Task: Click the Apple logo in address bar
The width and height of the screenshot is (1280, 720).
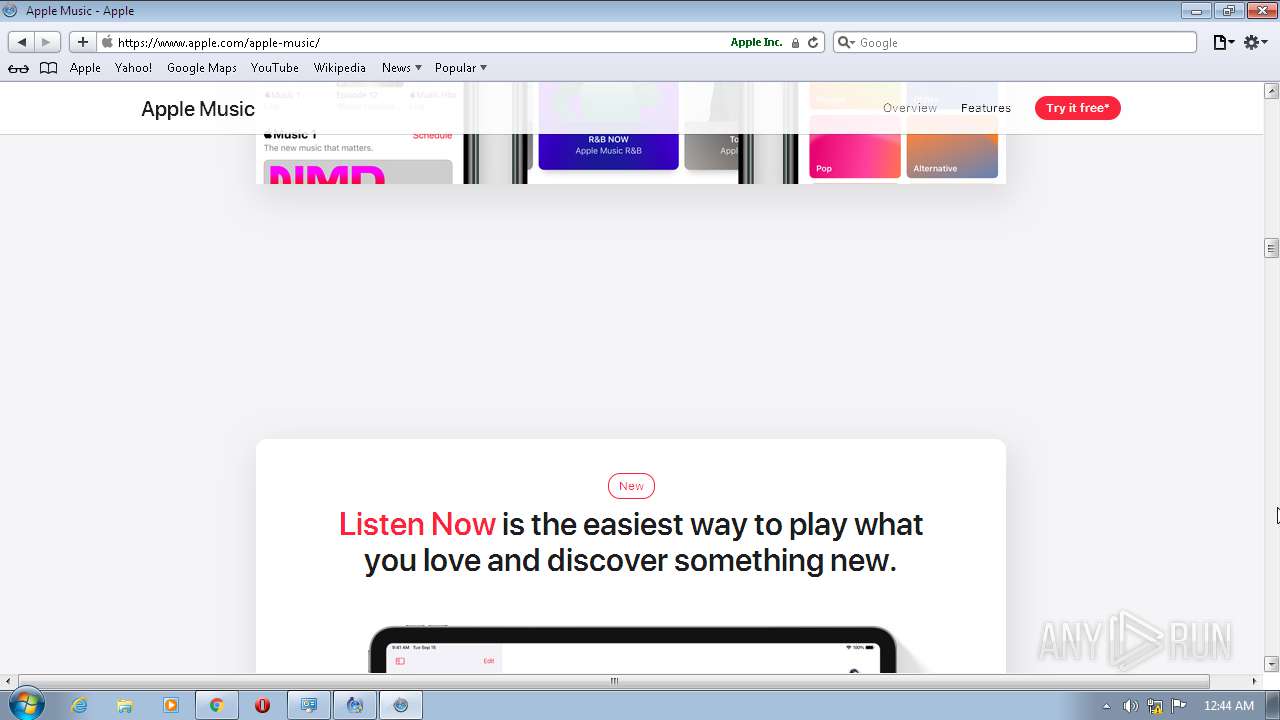Action: coord(107,42)
